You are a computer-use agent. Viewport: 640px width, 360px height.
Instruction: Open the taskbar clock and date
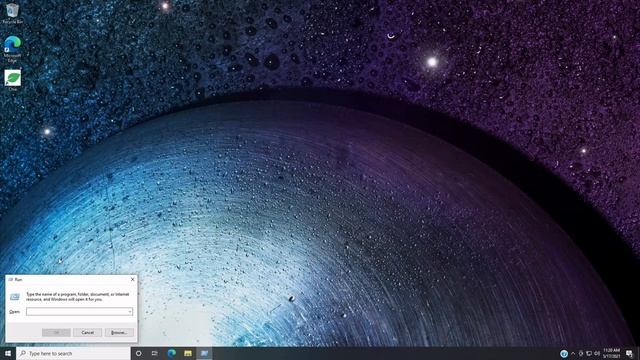[611, 353]
